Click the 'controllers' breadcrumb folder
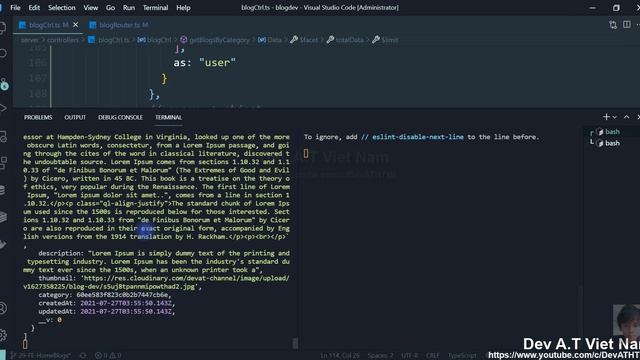The image size is (640, 360). tap(63, 40)
